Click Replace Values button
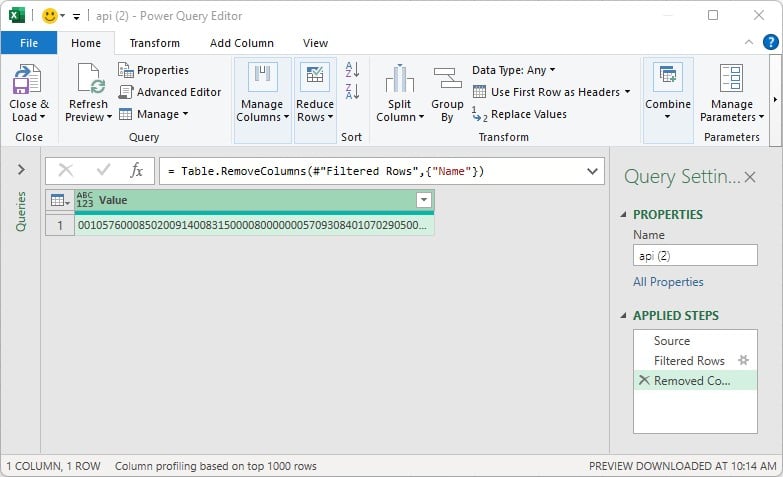Screen dimensions: 783x477 point(520,114)
